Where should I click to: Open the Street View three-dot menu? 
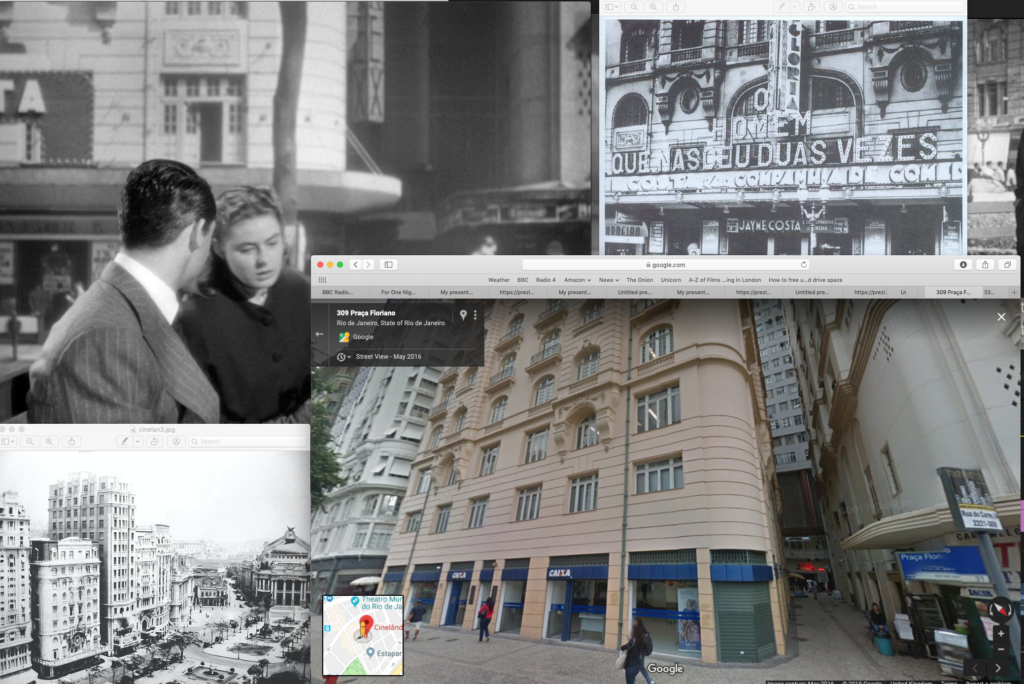[x=475, y=315]
